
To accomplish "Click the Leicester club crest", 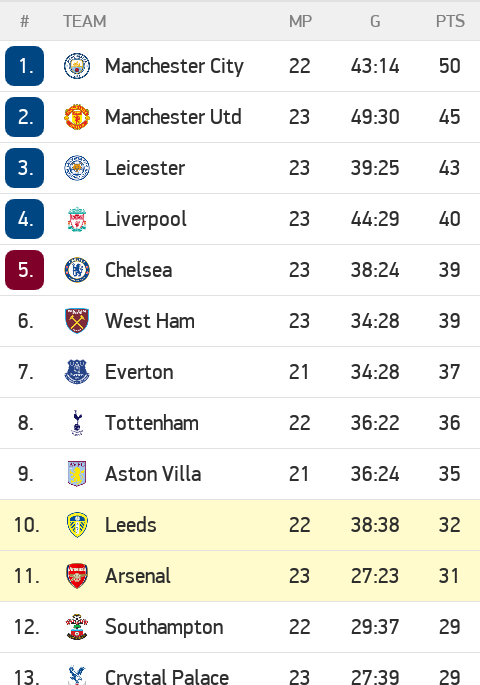I will 77,168.
